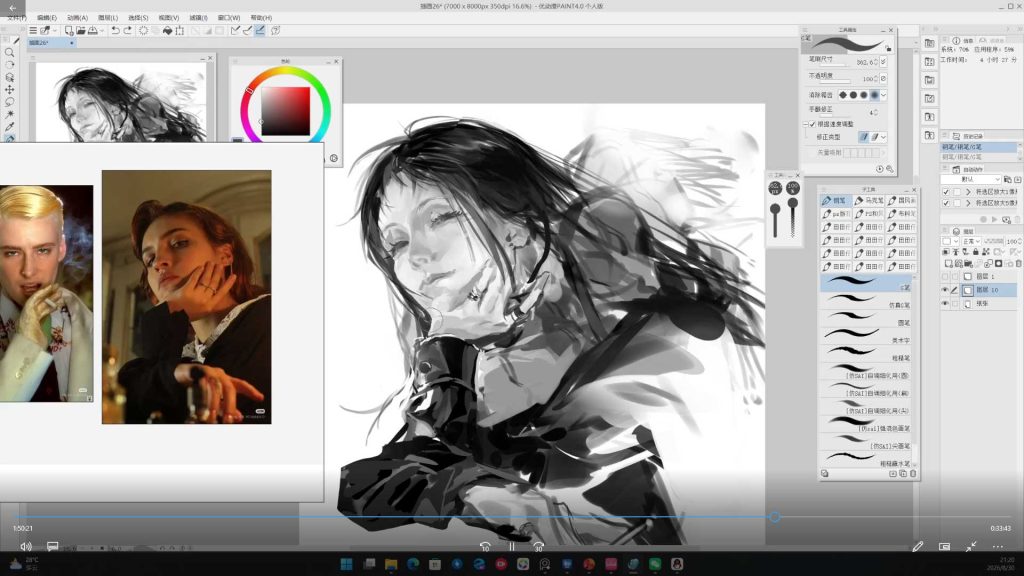Screen dimensions: 1024x576
Task: Expand the first auto action row
Action: pos(968,192)
